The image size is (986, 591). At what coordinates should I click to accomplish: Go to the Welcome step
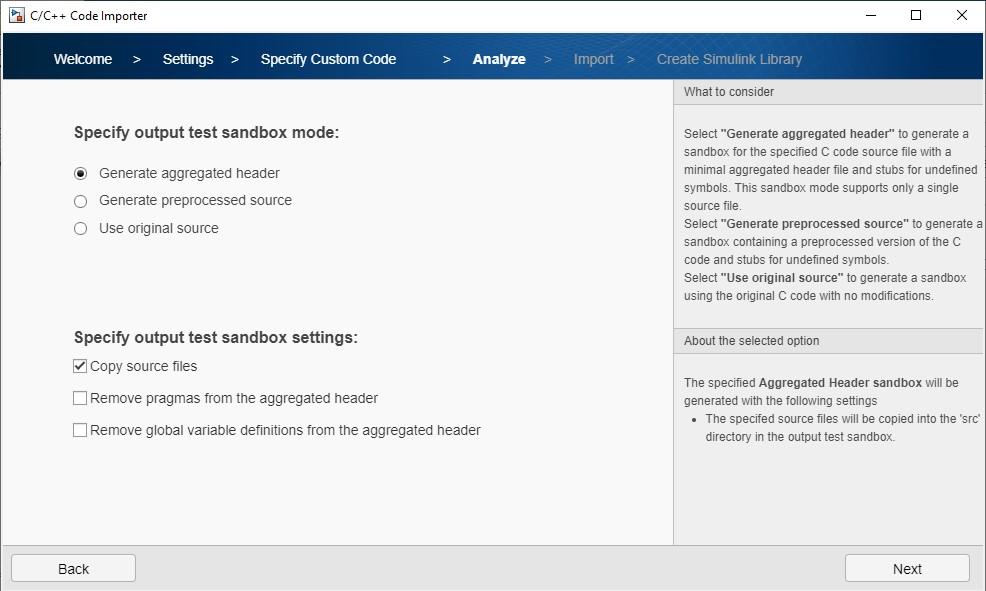pyautogui.click(x=83, y=59)
